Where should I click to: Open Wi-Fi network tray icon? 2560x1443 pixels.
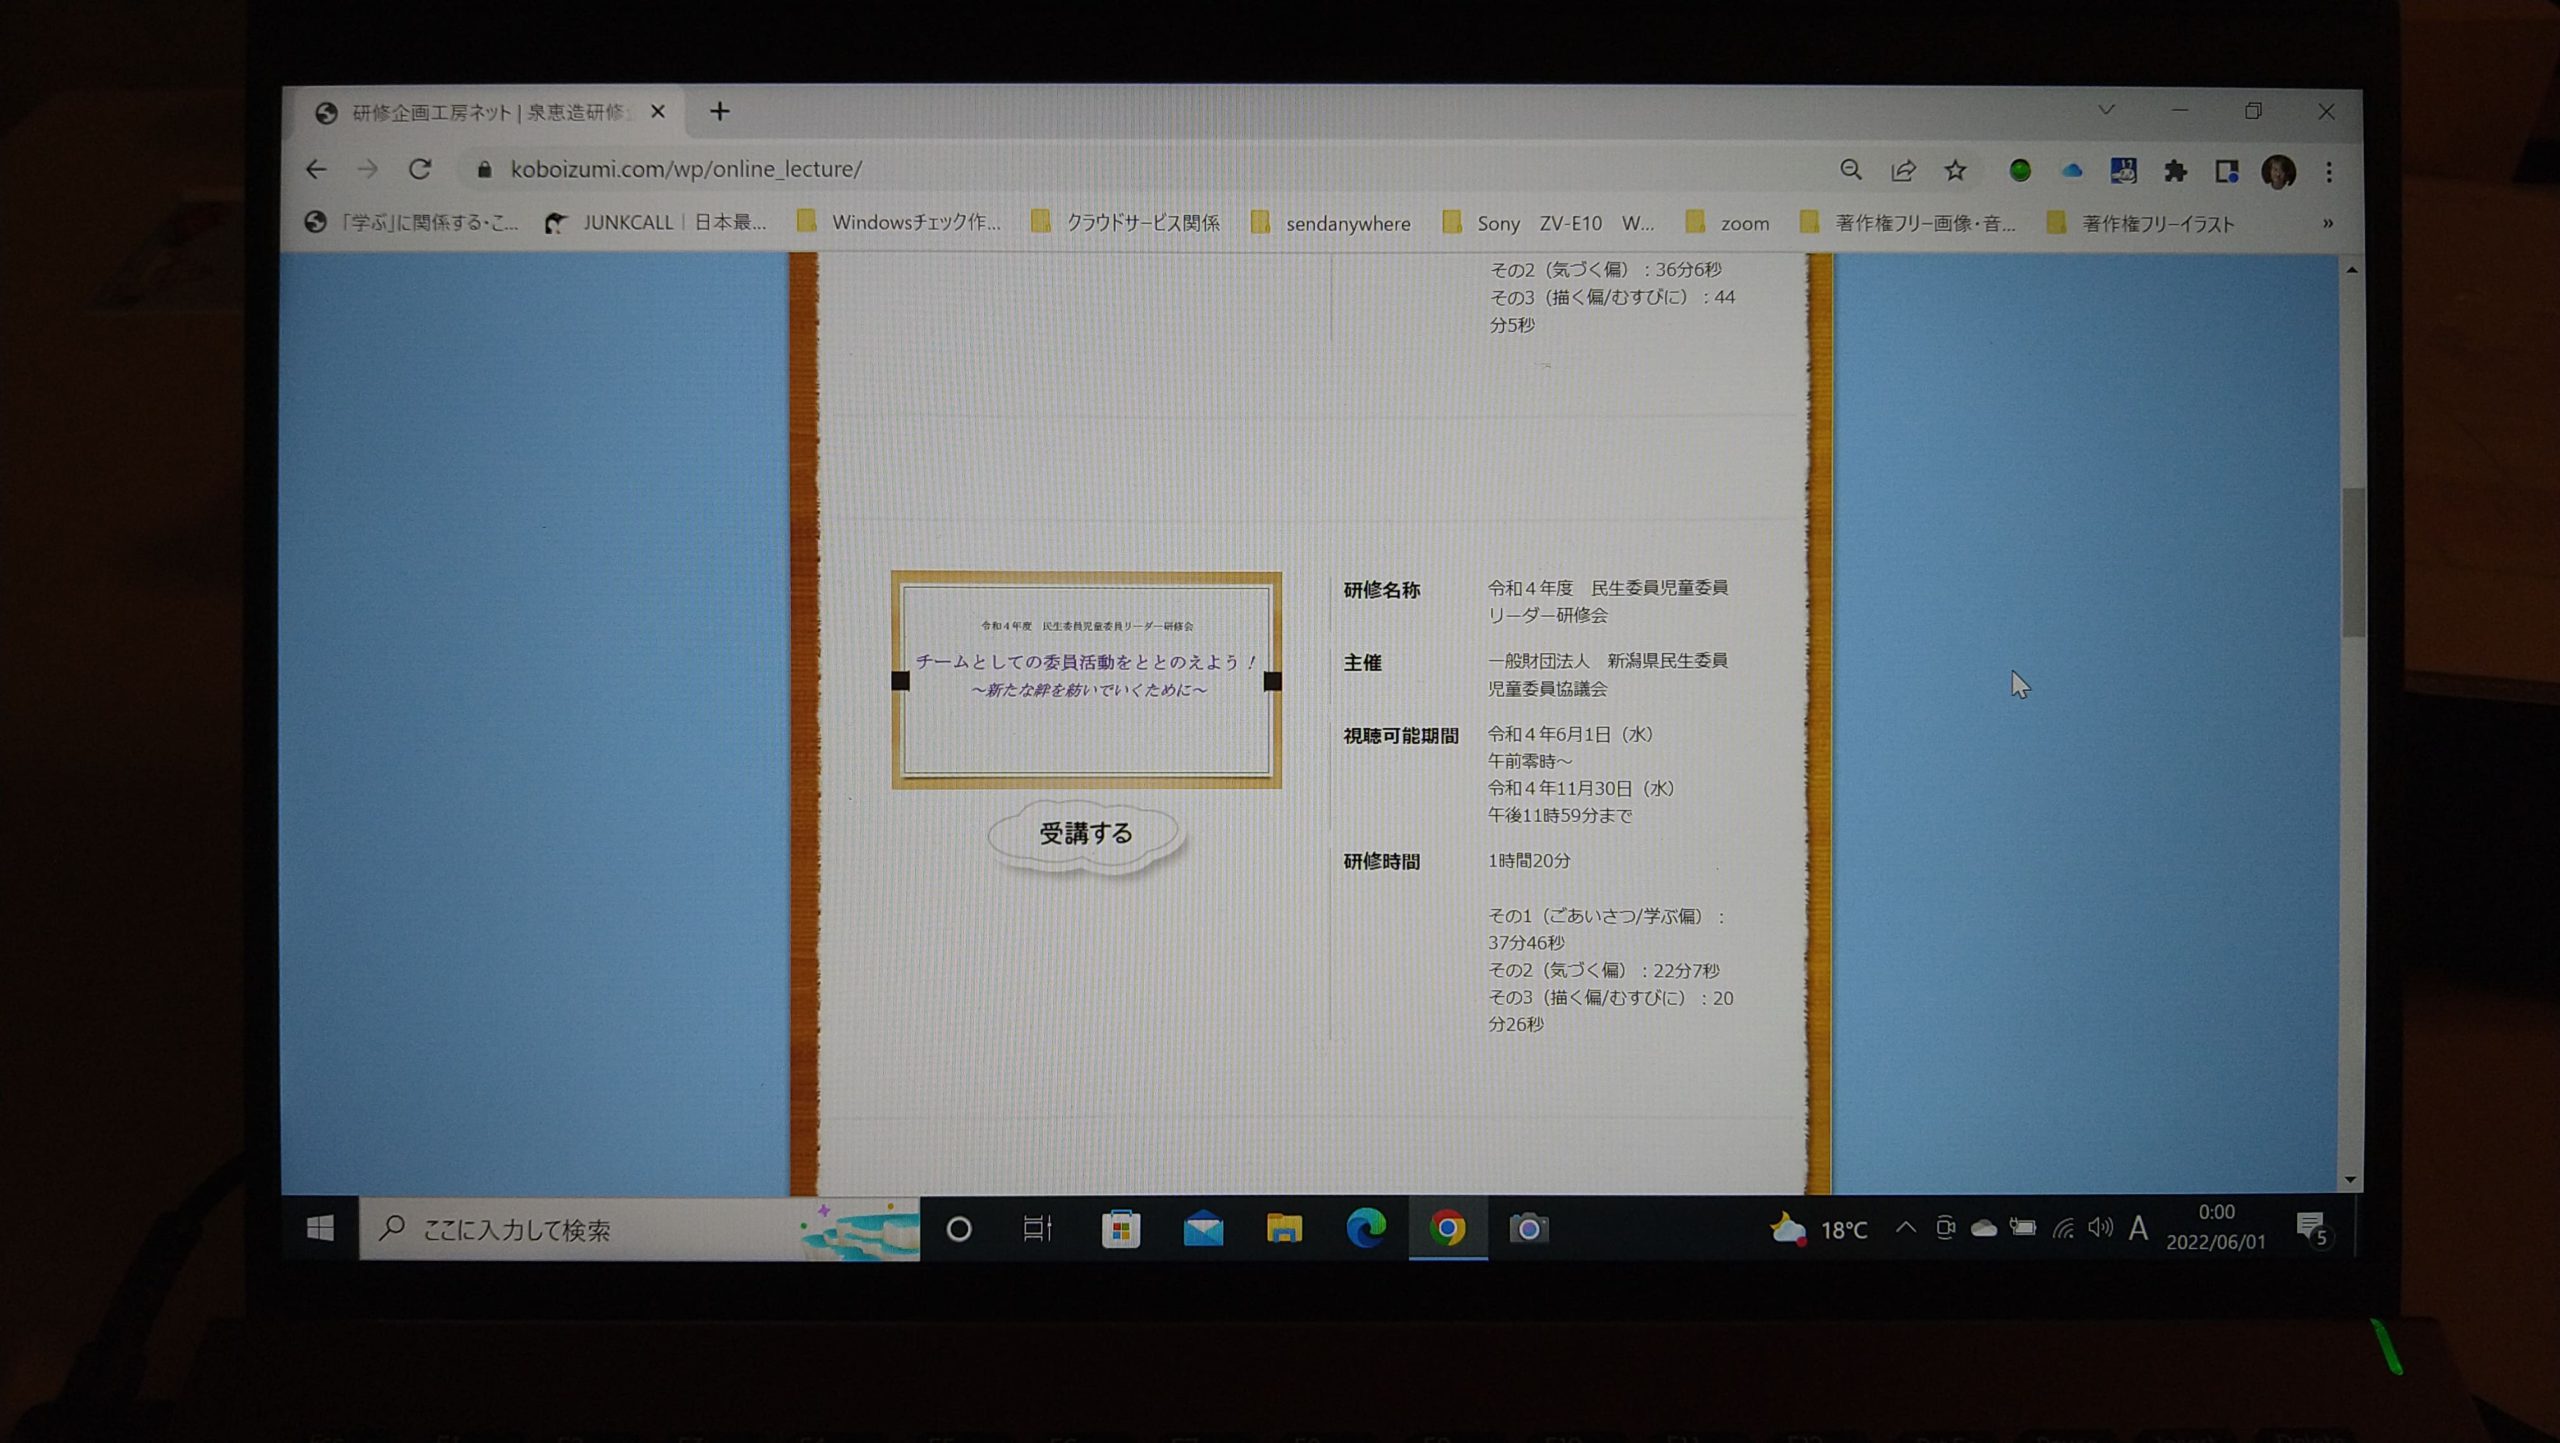(x=2062, y=1228)
